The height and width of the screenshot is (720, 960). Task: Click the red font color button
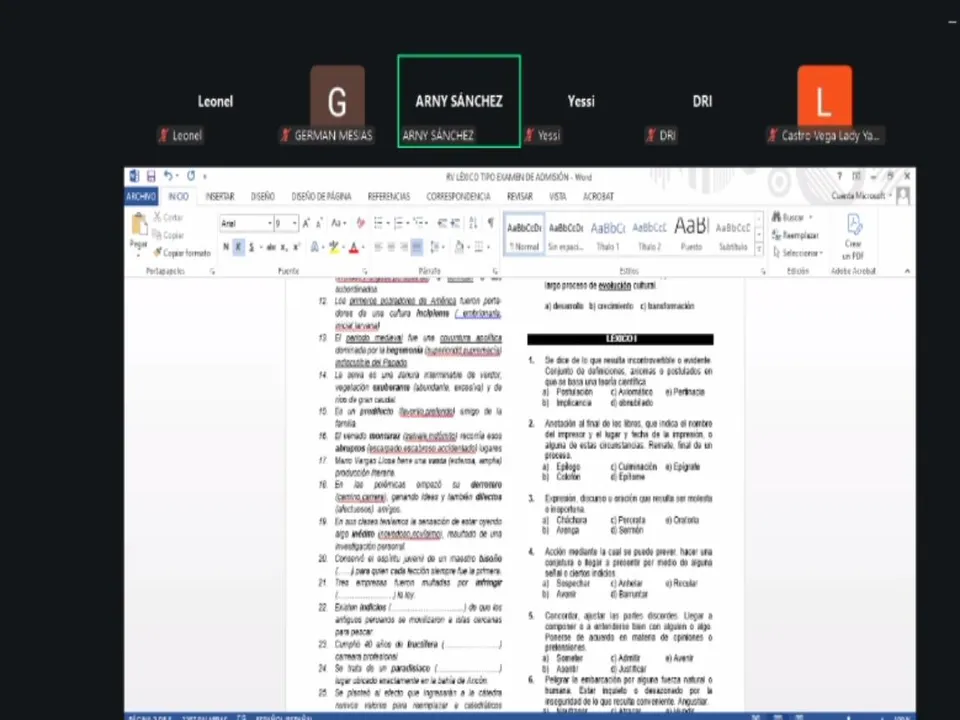[353, 247]
